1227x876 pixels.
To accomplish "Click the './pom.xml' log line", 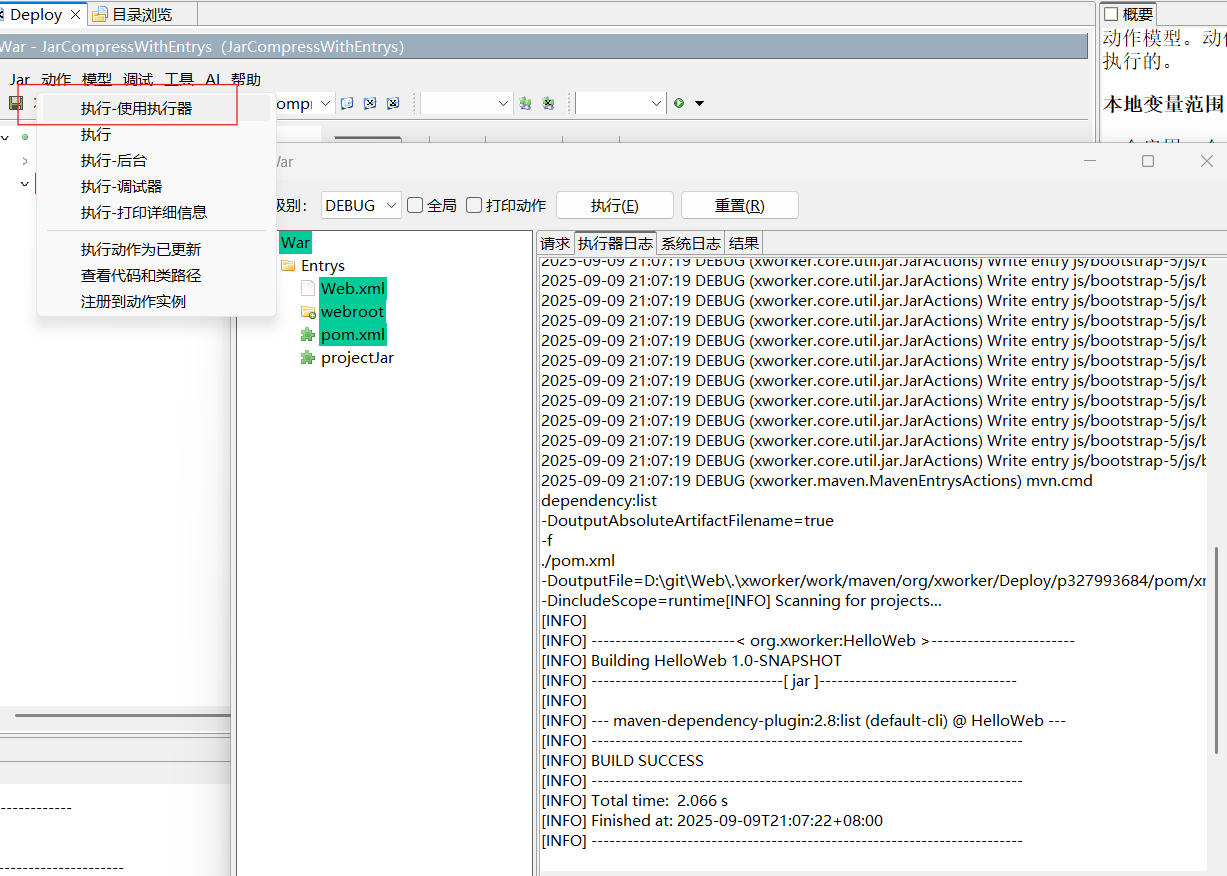I will click(x=578, y=561).
